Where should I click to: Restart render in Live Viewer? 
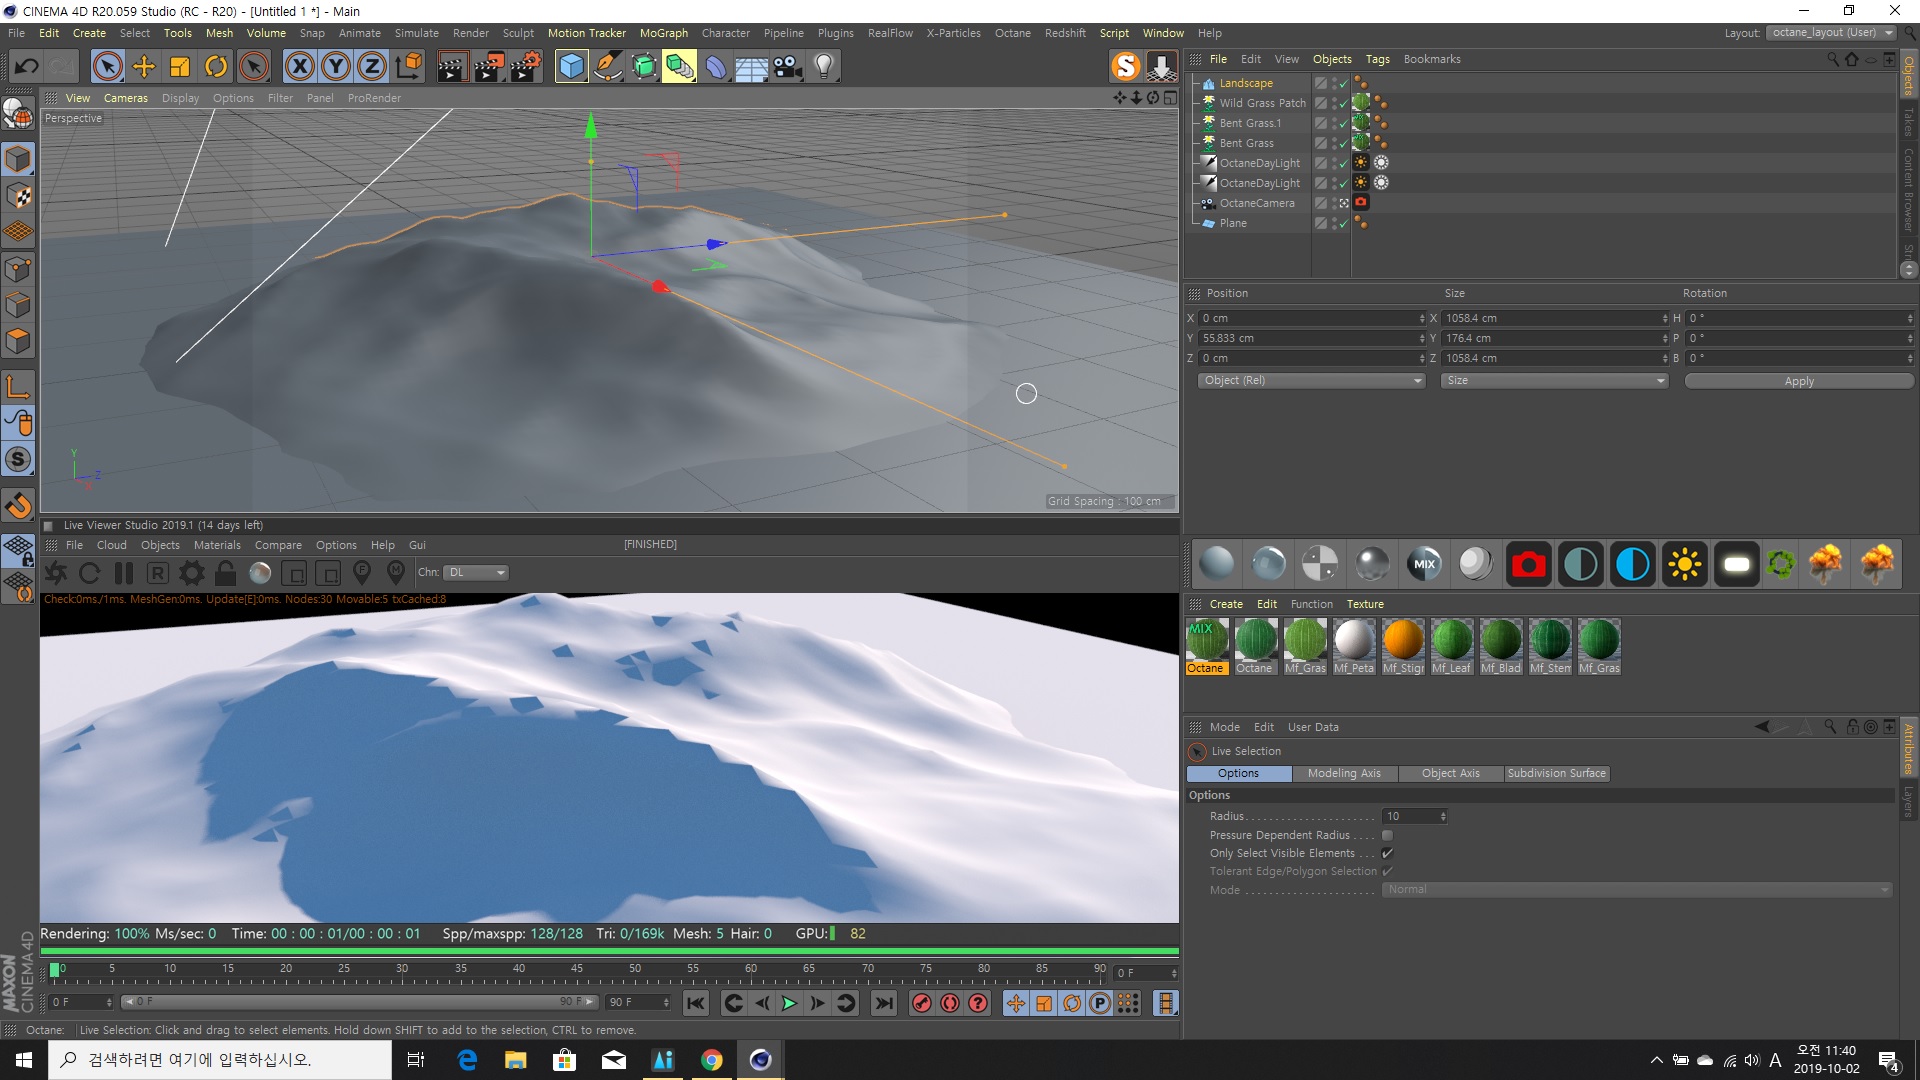(x=89, y=573)
